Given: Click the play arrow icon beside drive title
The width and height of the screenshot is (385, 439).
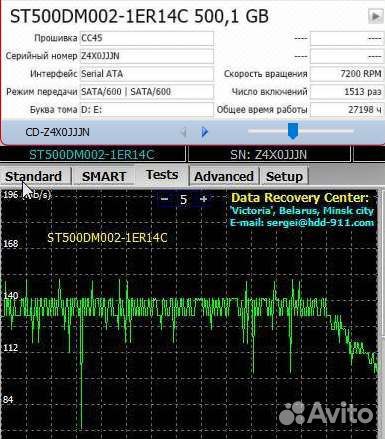Looking at the screenshot, I should (375, 16).
